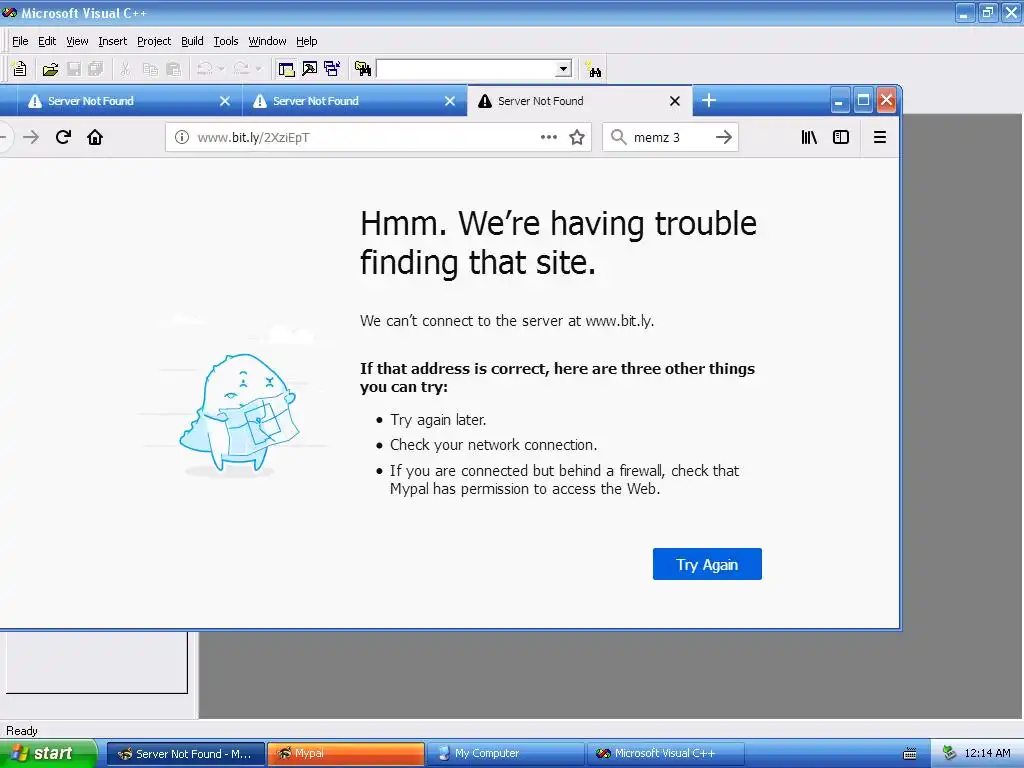Open a new browser tab with plus
The image size is (1024, 768).
tap(709, 101)
